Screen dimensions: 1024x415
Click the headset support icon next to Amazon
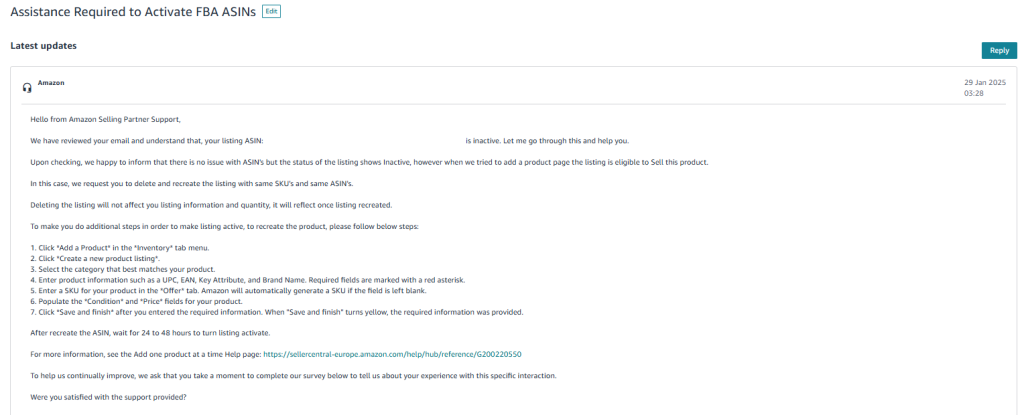pyautogui.click(x=27, y=88)
